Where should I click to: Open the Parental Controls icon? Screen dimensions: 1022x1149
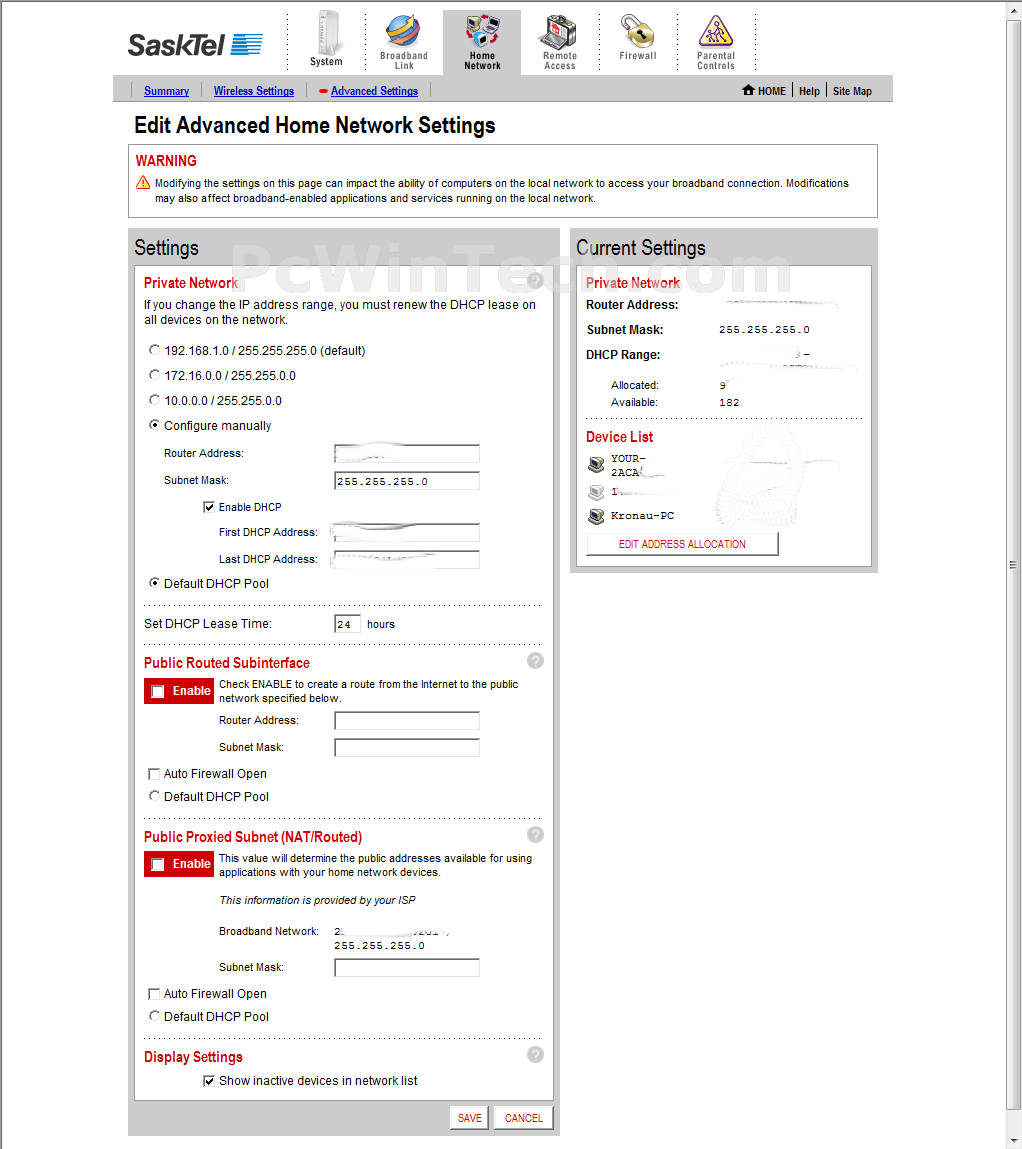716,32
